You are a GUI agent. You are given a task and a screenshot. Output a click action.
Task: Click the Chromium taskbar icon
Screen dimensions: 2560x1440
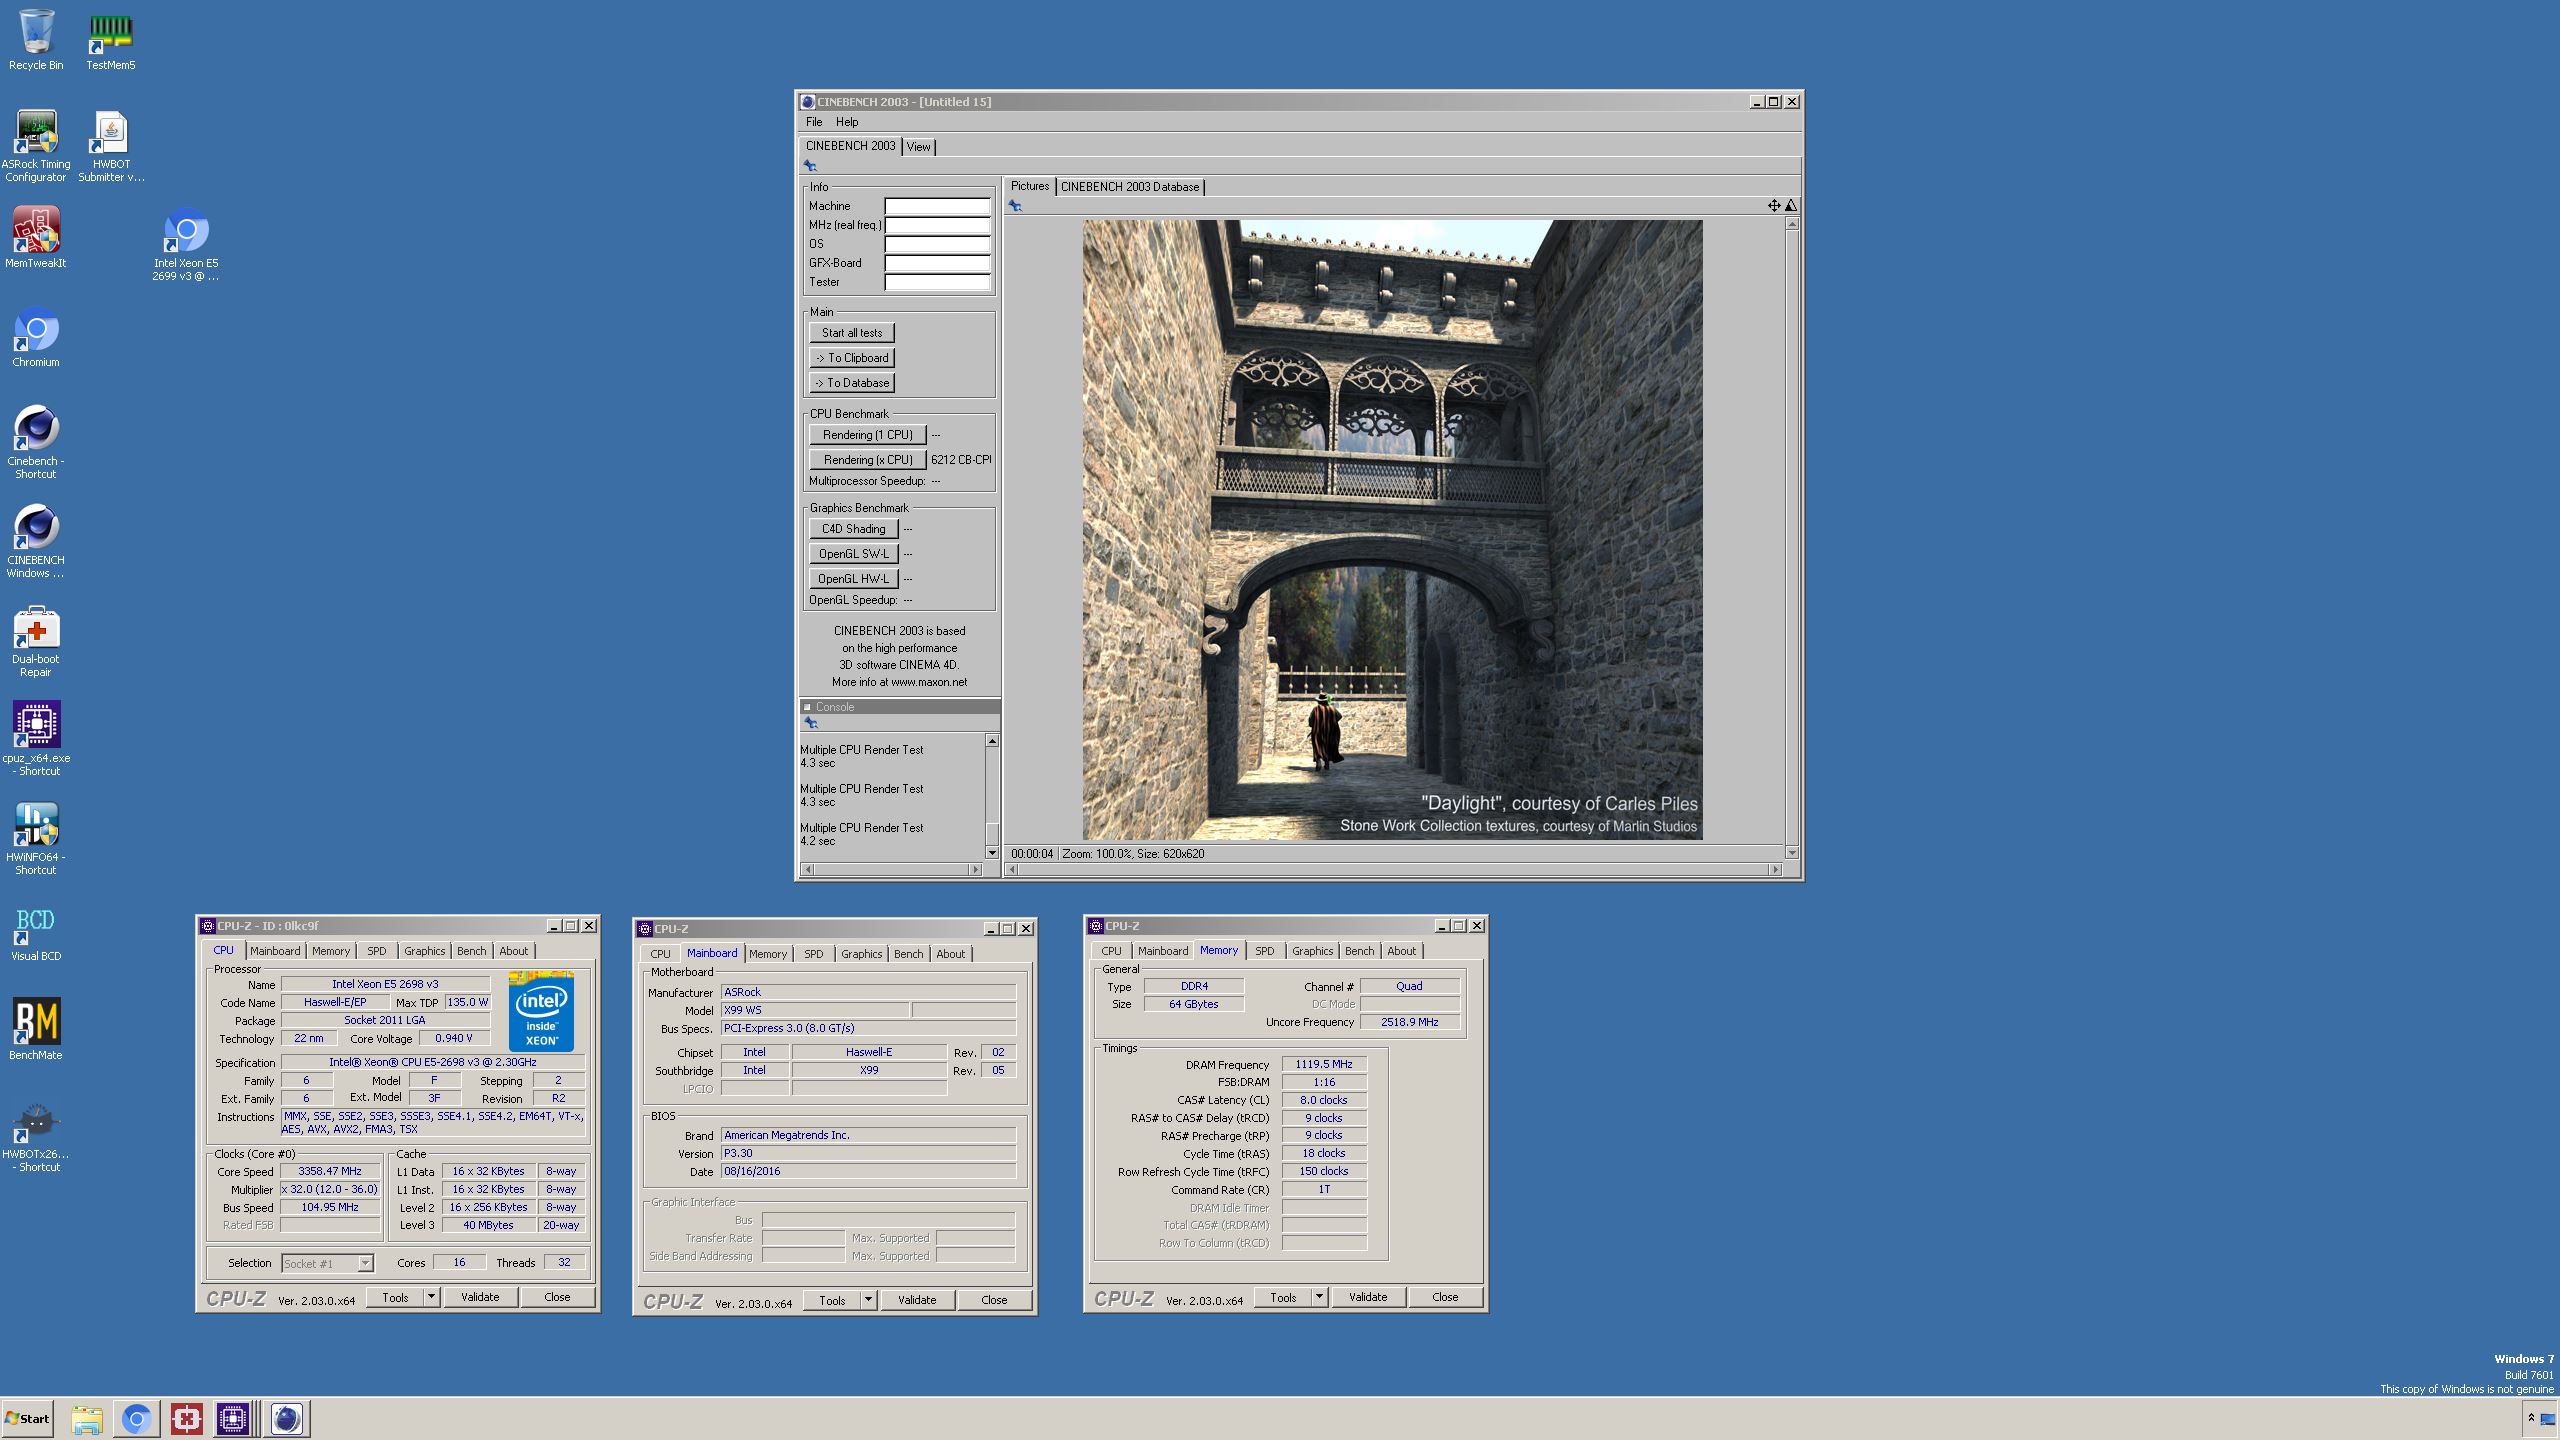[137, 1419]
